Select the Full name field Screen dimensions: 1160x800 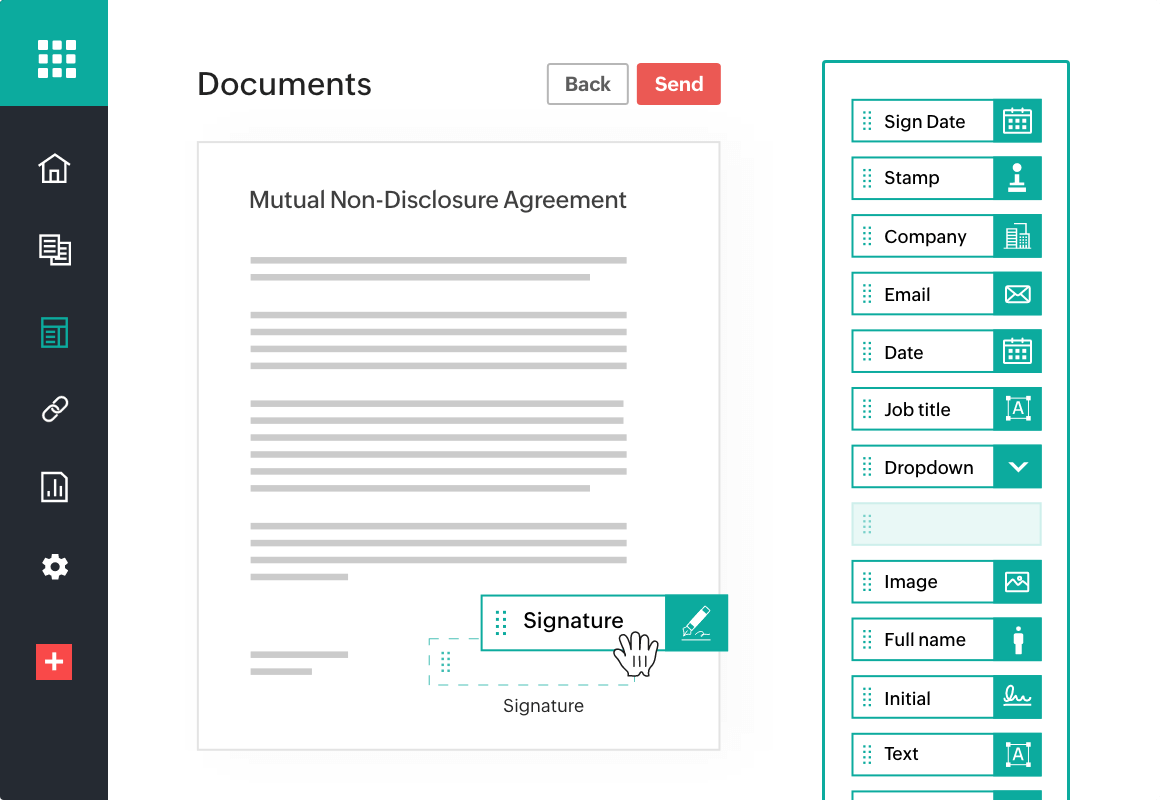point(946,639)
